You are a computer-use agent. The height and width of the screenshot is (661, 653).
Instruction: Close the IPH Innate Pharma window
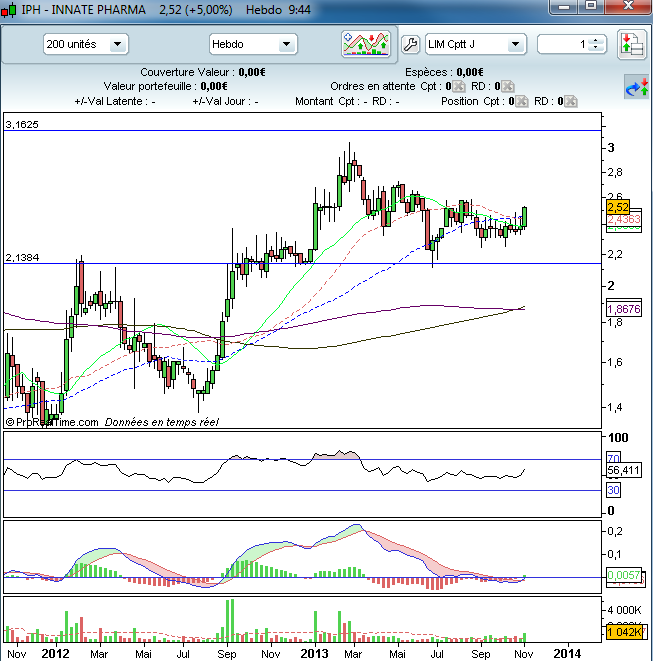[x=628, y=6]
